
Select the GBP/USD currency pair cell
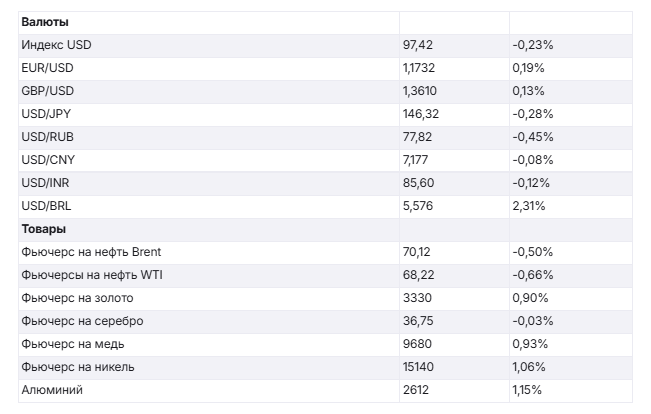48,91
